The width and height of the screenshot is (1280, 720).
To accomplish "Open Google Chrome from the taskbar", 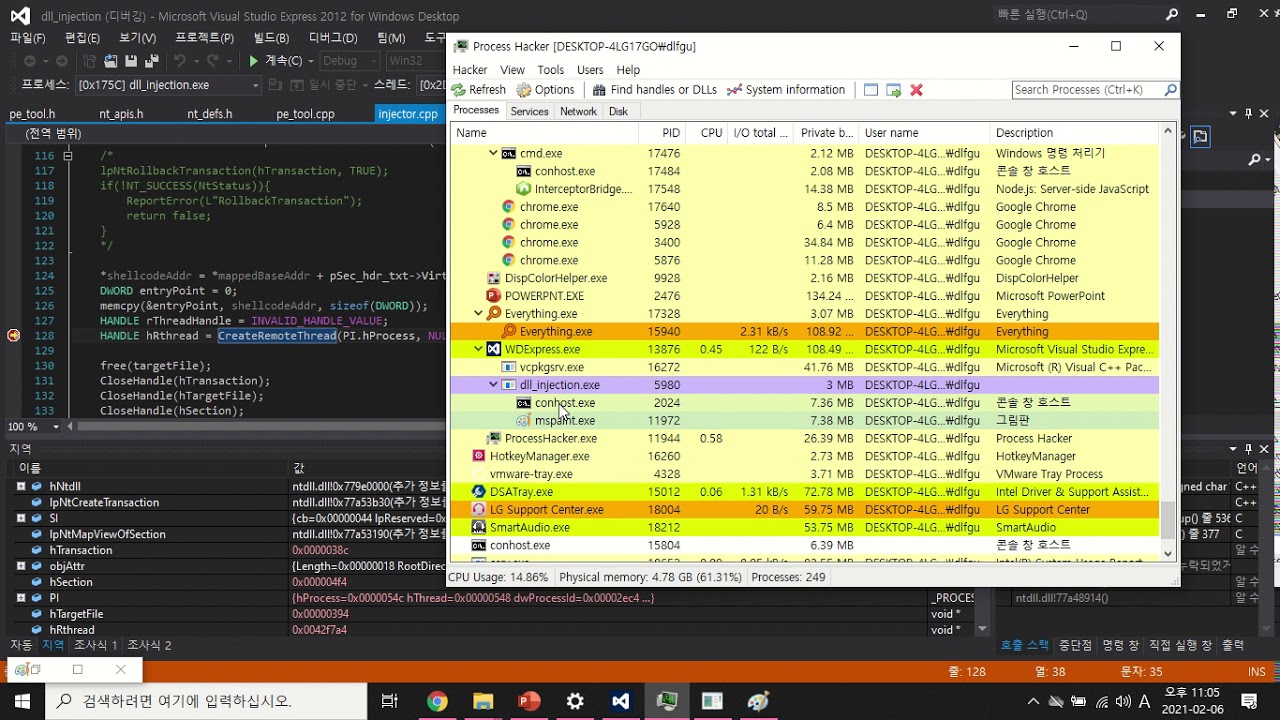I will point(437,701).
